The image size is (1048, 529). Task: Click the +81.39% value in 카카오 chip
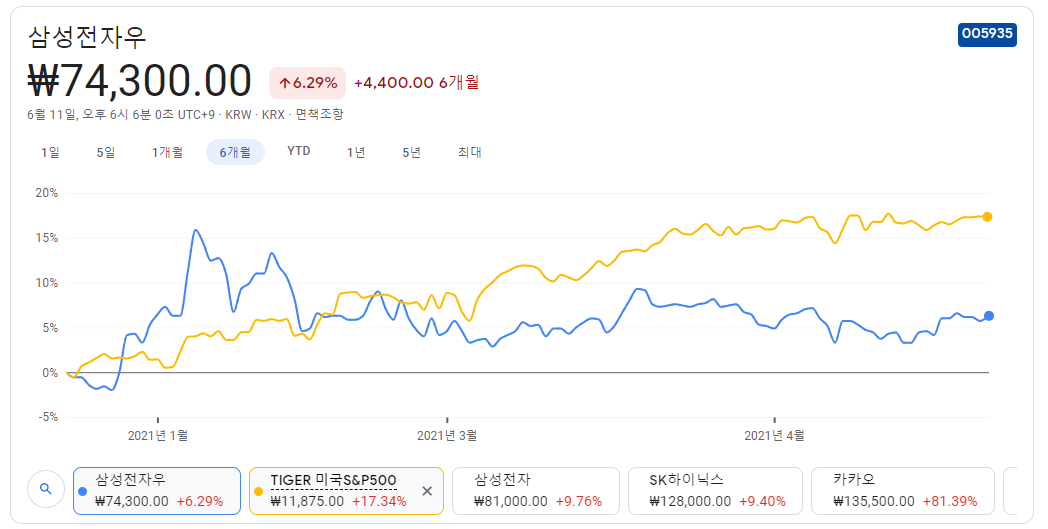tap(950, 502)
